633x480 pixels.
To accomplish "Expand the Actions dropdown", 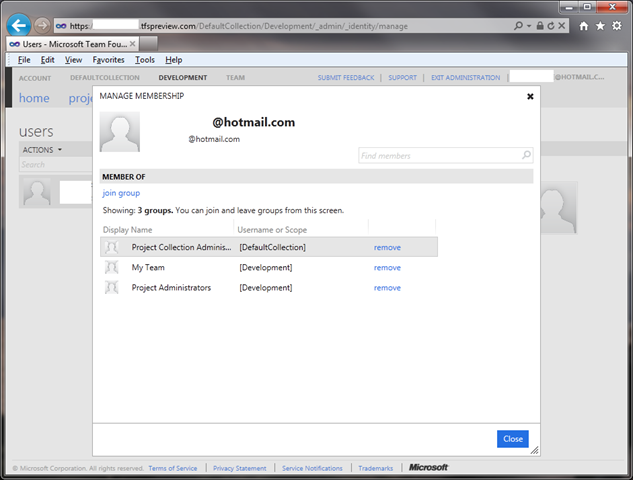I will click(x=42, y=150).
